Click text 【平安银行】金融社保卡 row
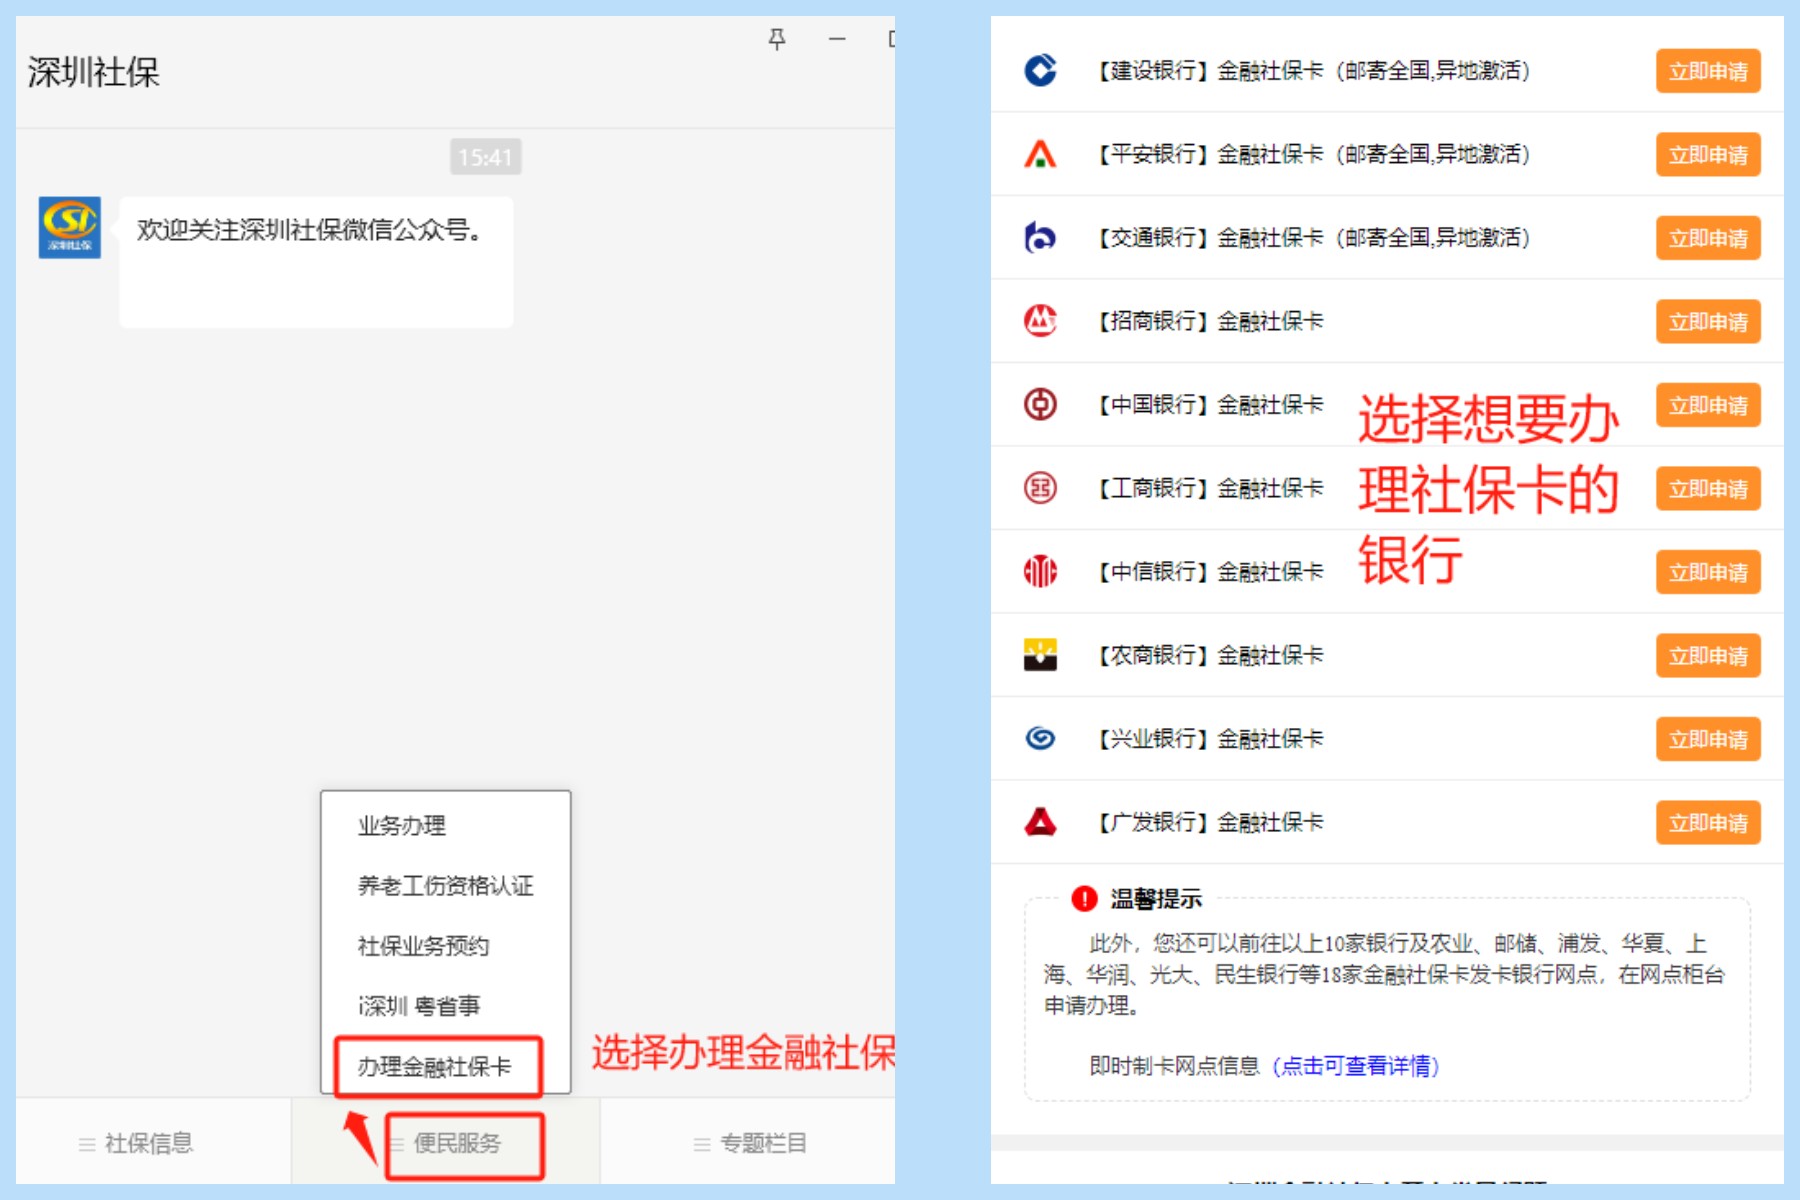Viewport: 1800px width, 1200px height. 1312,154
